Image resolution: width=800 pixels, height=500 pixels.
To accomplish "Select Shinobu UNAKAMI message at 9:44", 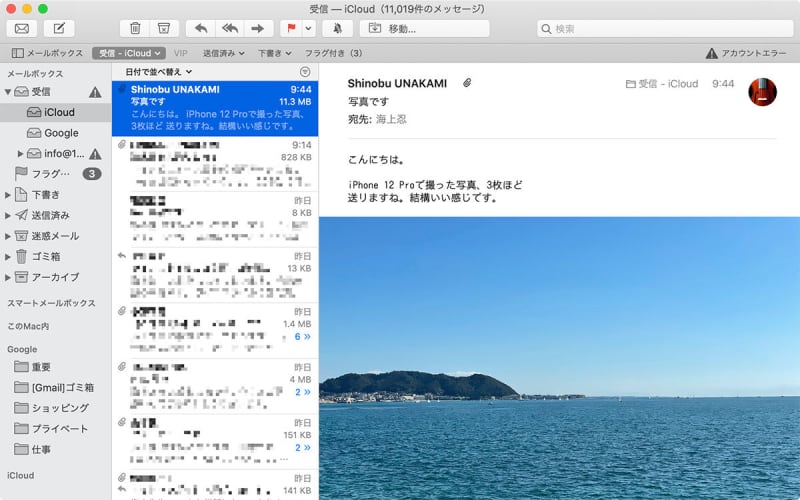I will [x=215, y=108].
